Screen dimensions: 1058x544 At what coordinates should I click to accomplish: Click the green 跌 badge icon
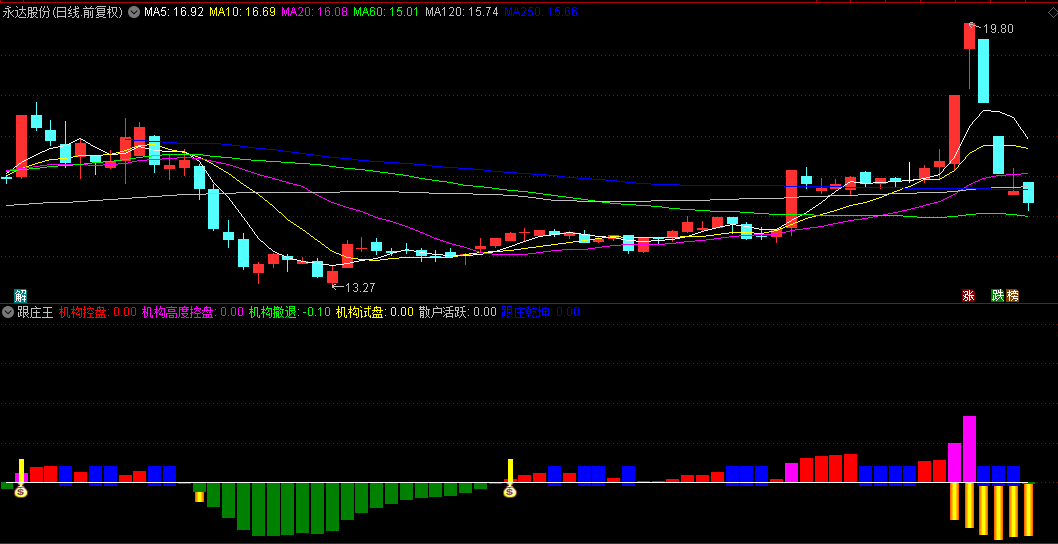pos(997,295)
